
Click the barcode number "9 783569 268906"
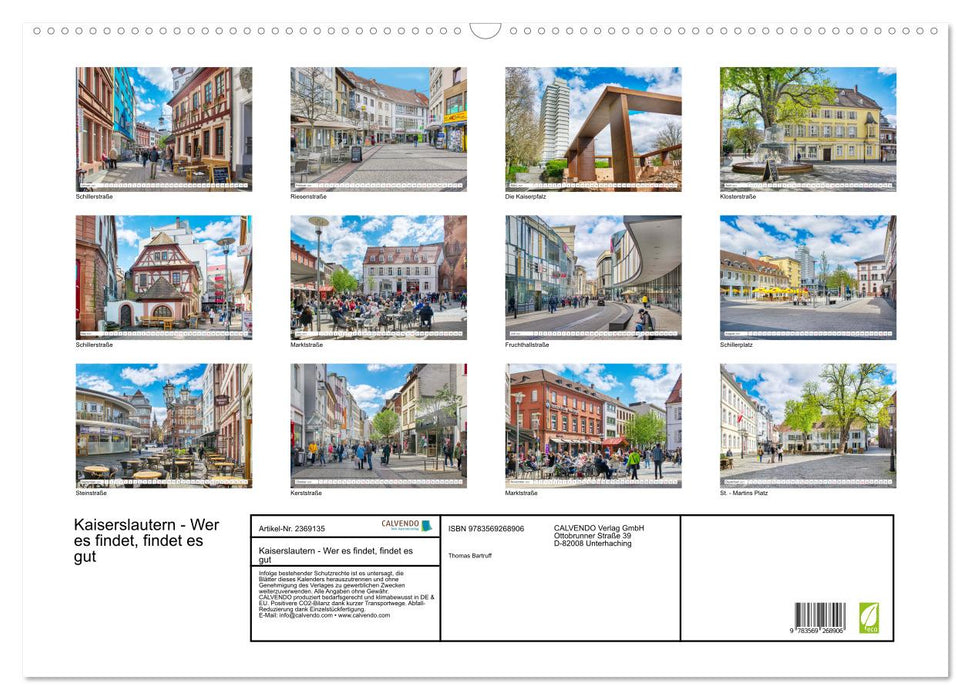pyautogui.click(x=816, y=631)
